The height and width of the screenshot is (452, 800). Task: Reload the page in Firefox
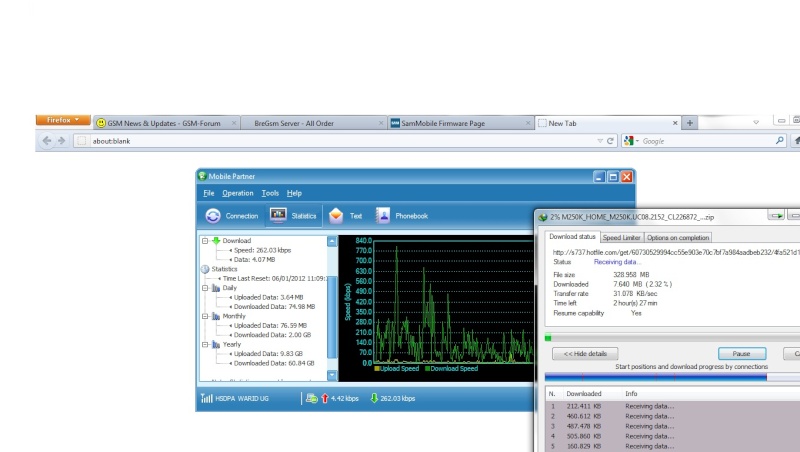pyautogui.click(x=610, y=141)
